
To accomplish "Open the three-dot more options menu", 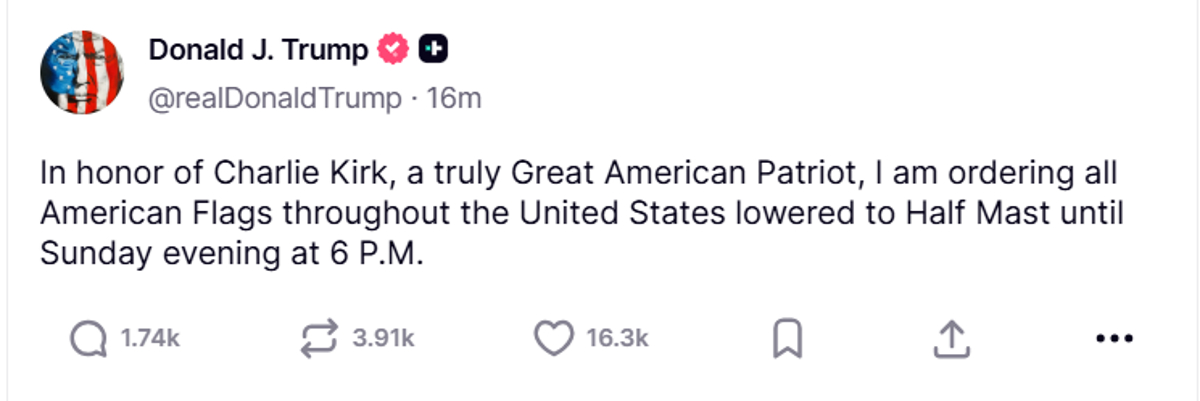I will coord(1113,340).
